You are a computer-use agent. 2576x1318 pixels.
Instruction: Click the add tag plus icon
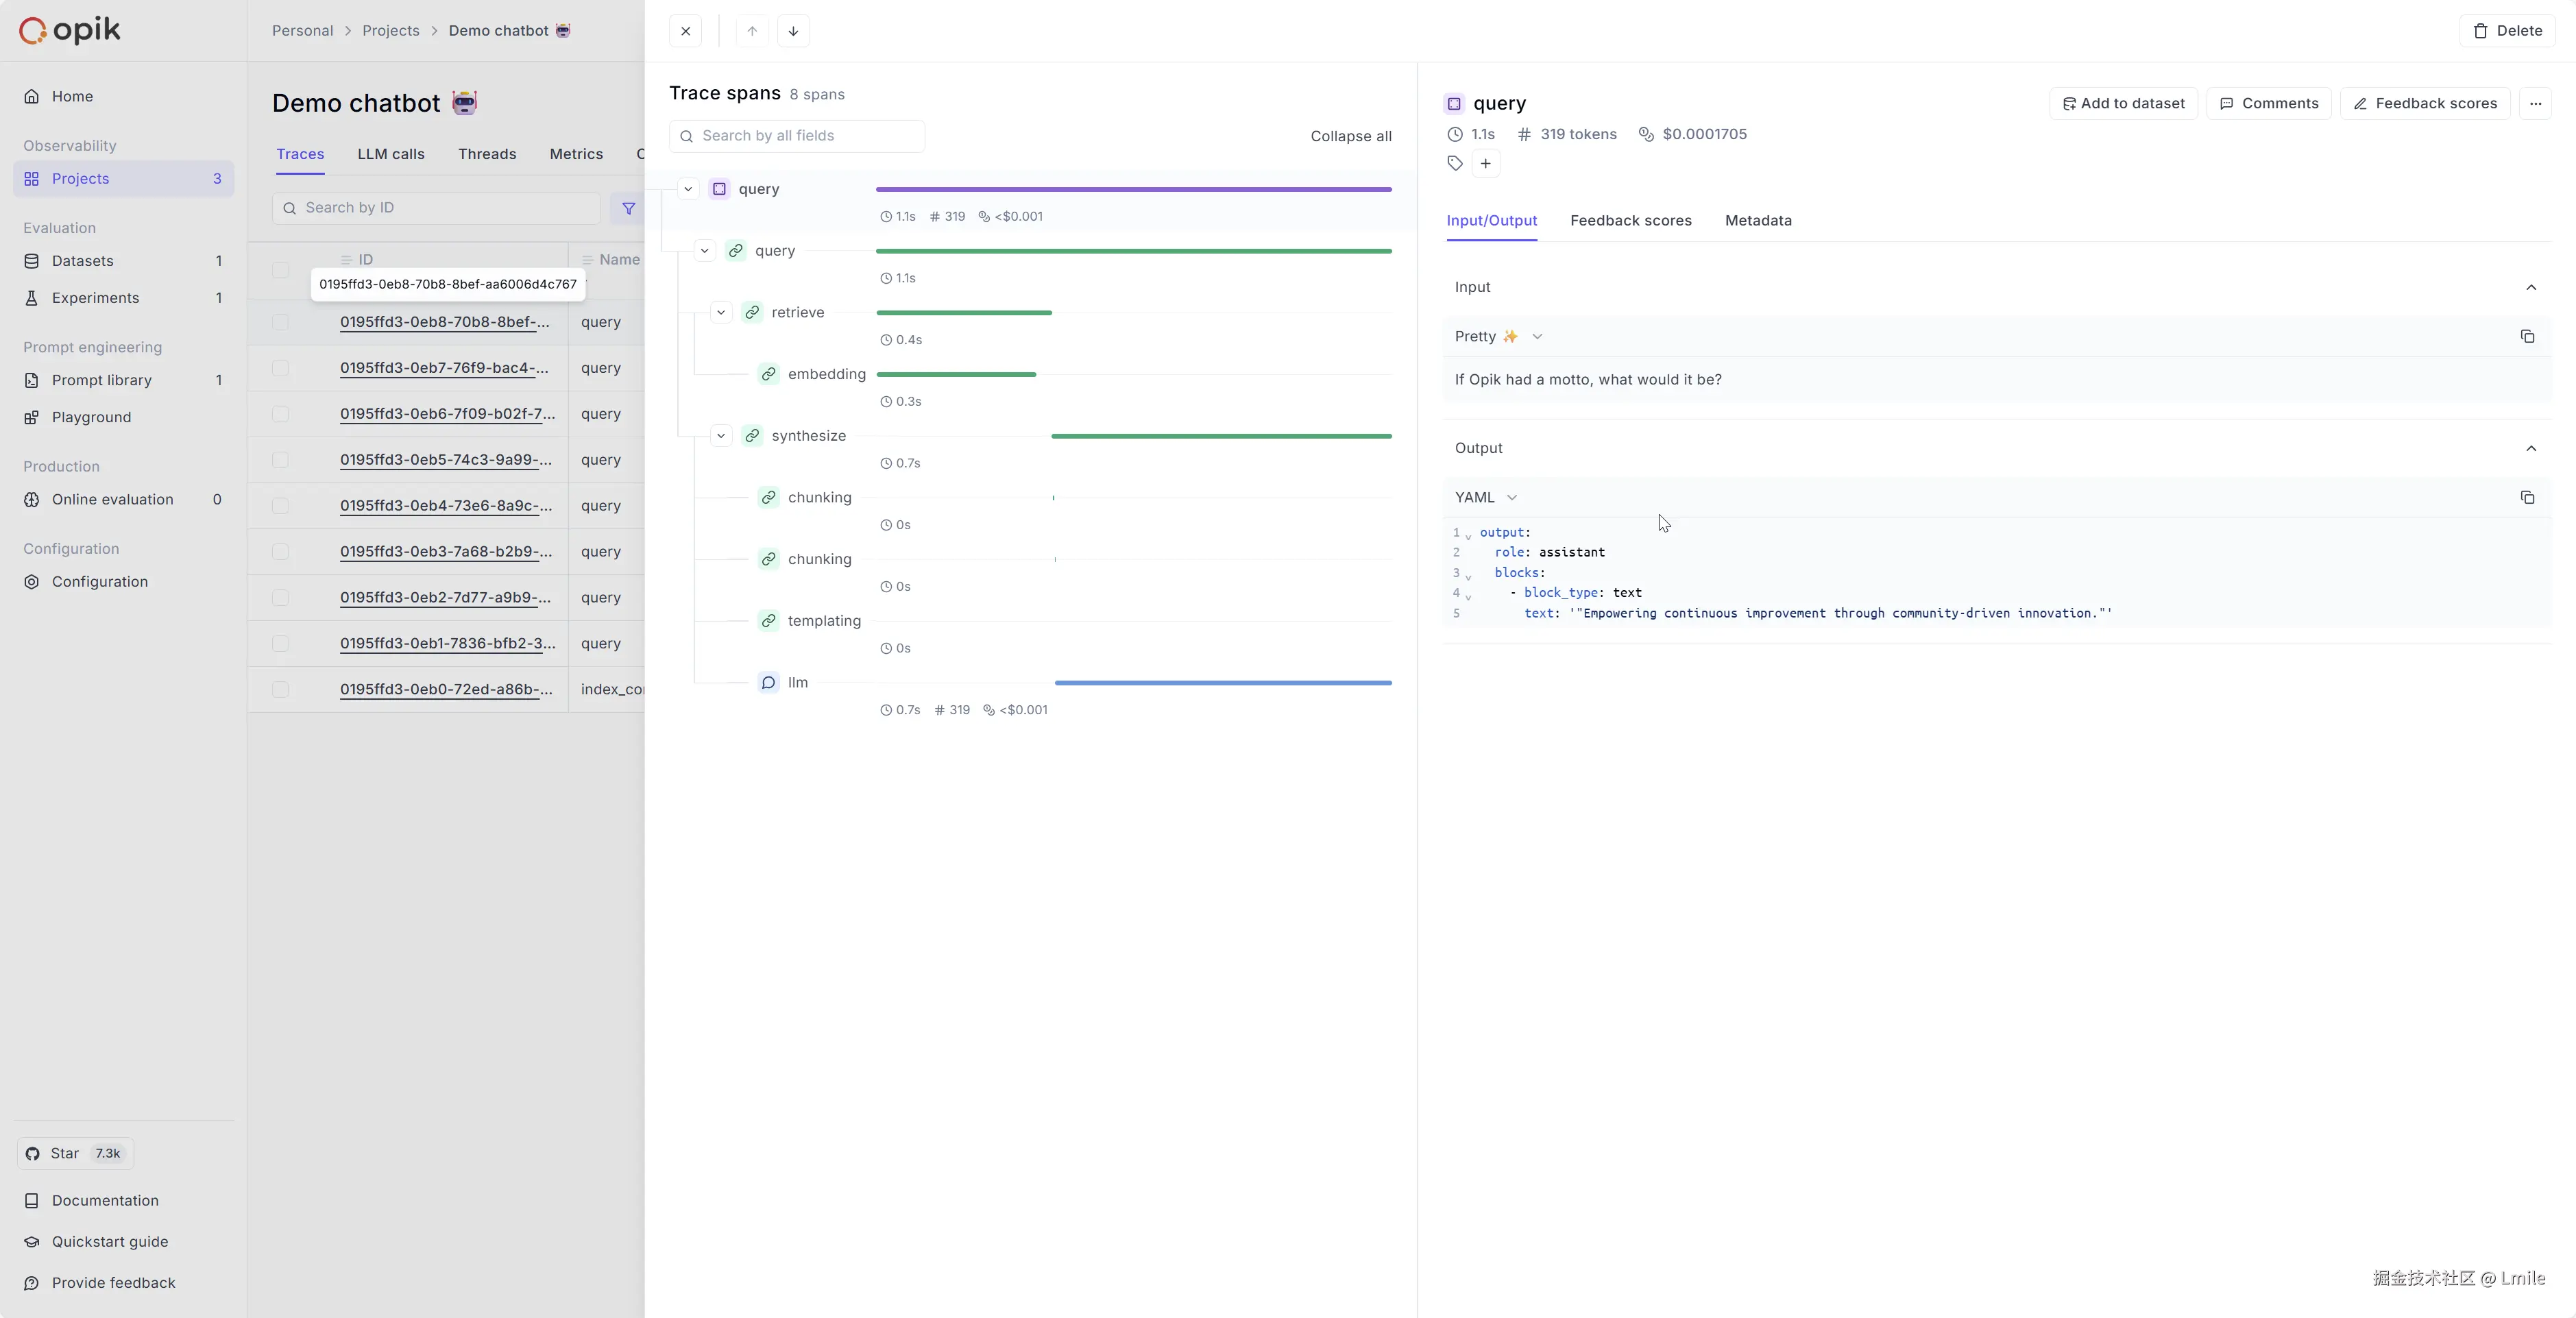1486,164
